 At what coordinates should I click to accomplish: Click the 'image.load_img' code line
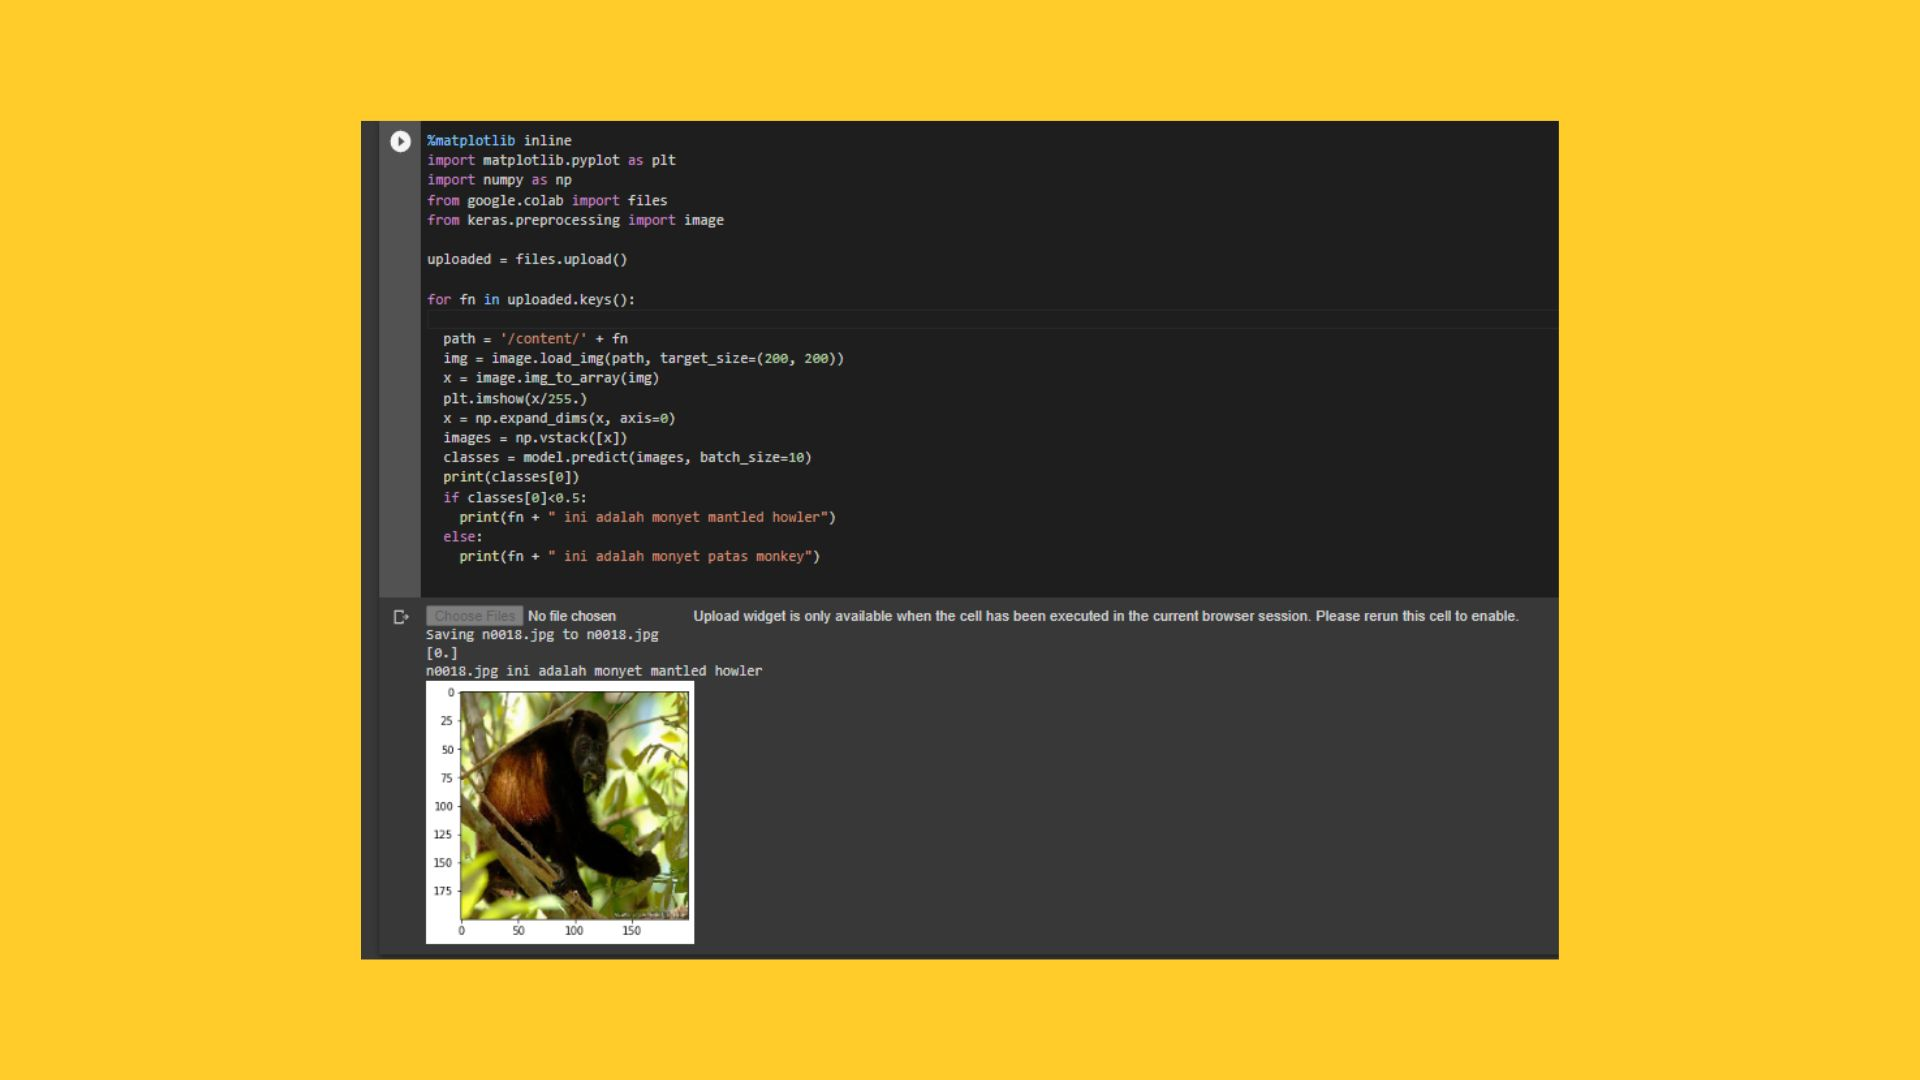click(643, 358)
